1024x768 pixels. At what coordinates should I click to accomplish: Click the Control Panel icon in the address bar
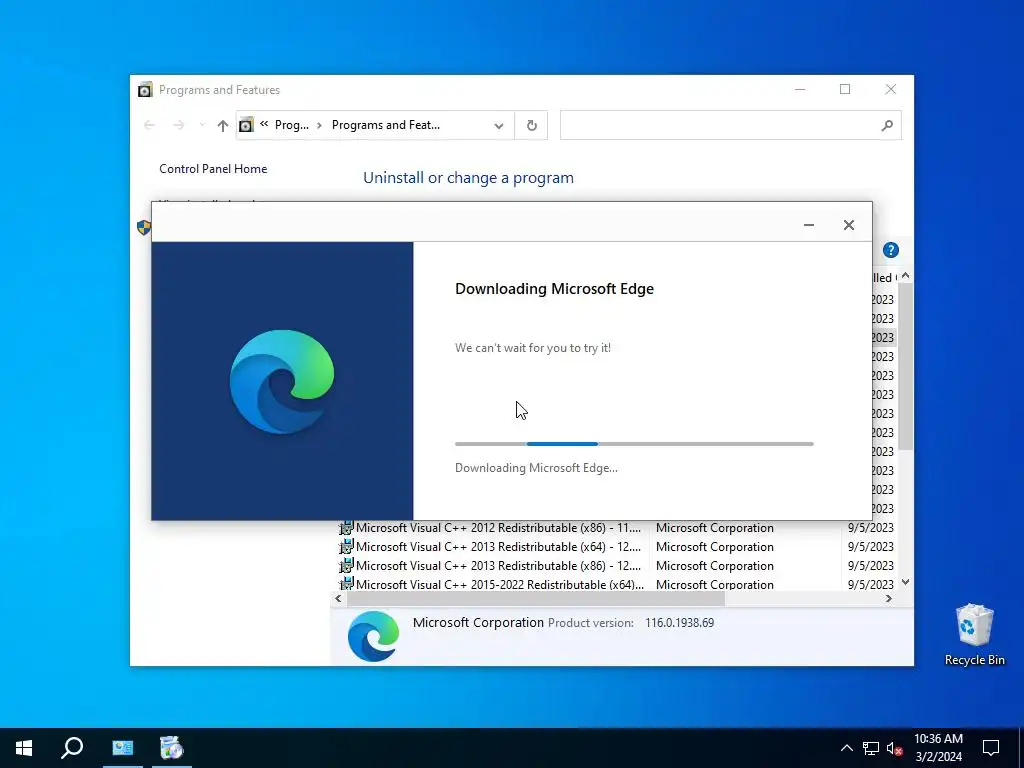(x=246, y=125)
